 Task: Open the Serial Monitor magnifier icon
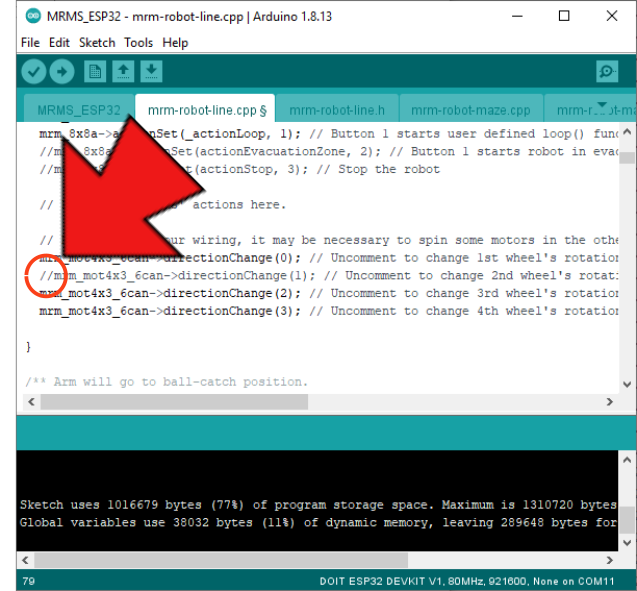point(606,71)
